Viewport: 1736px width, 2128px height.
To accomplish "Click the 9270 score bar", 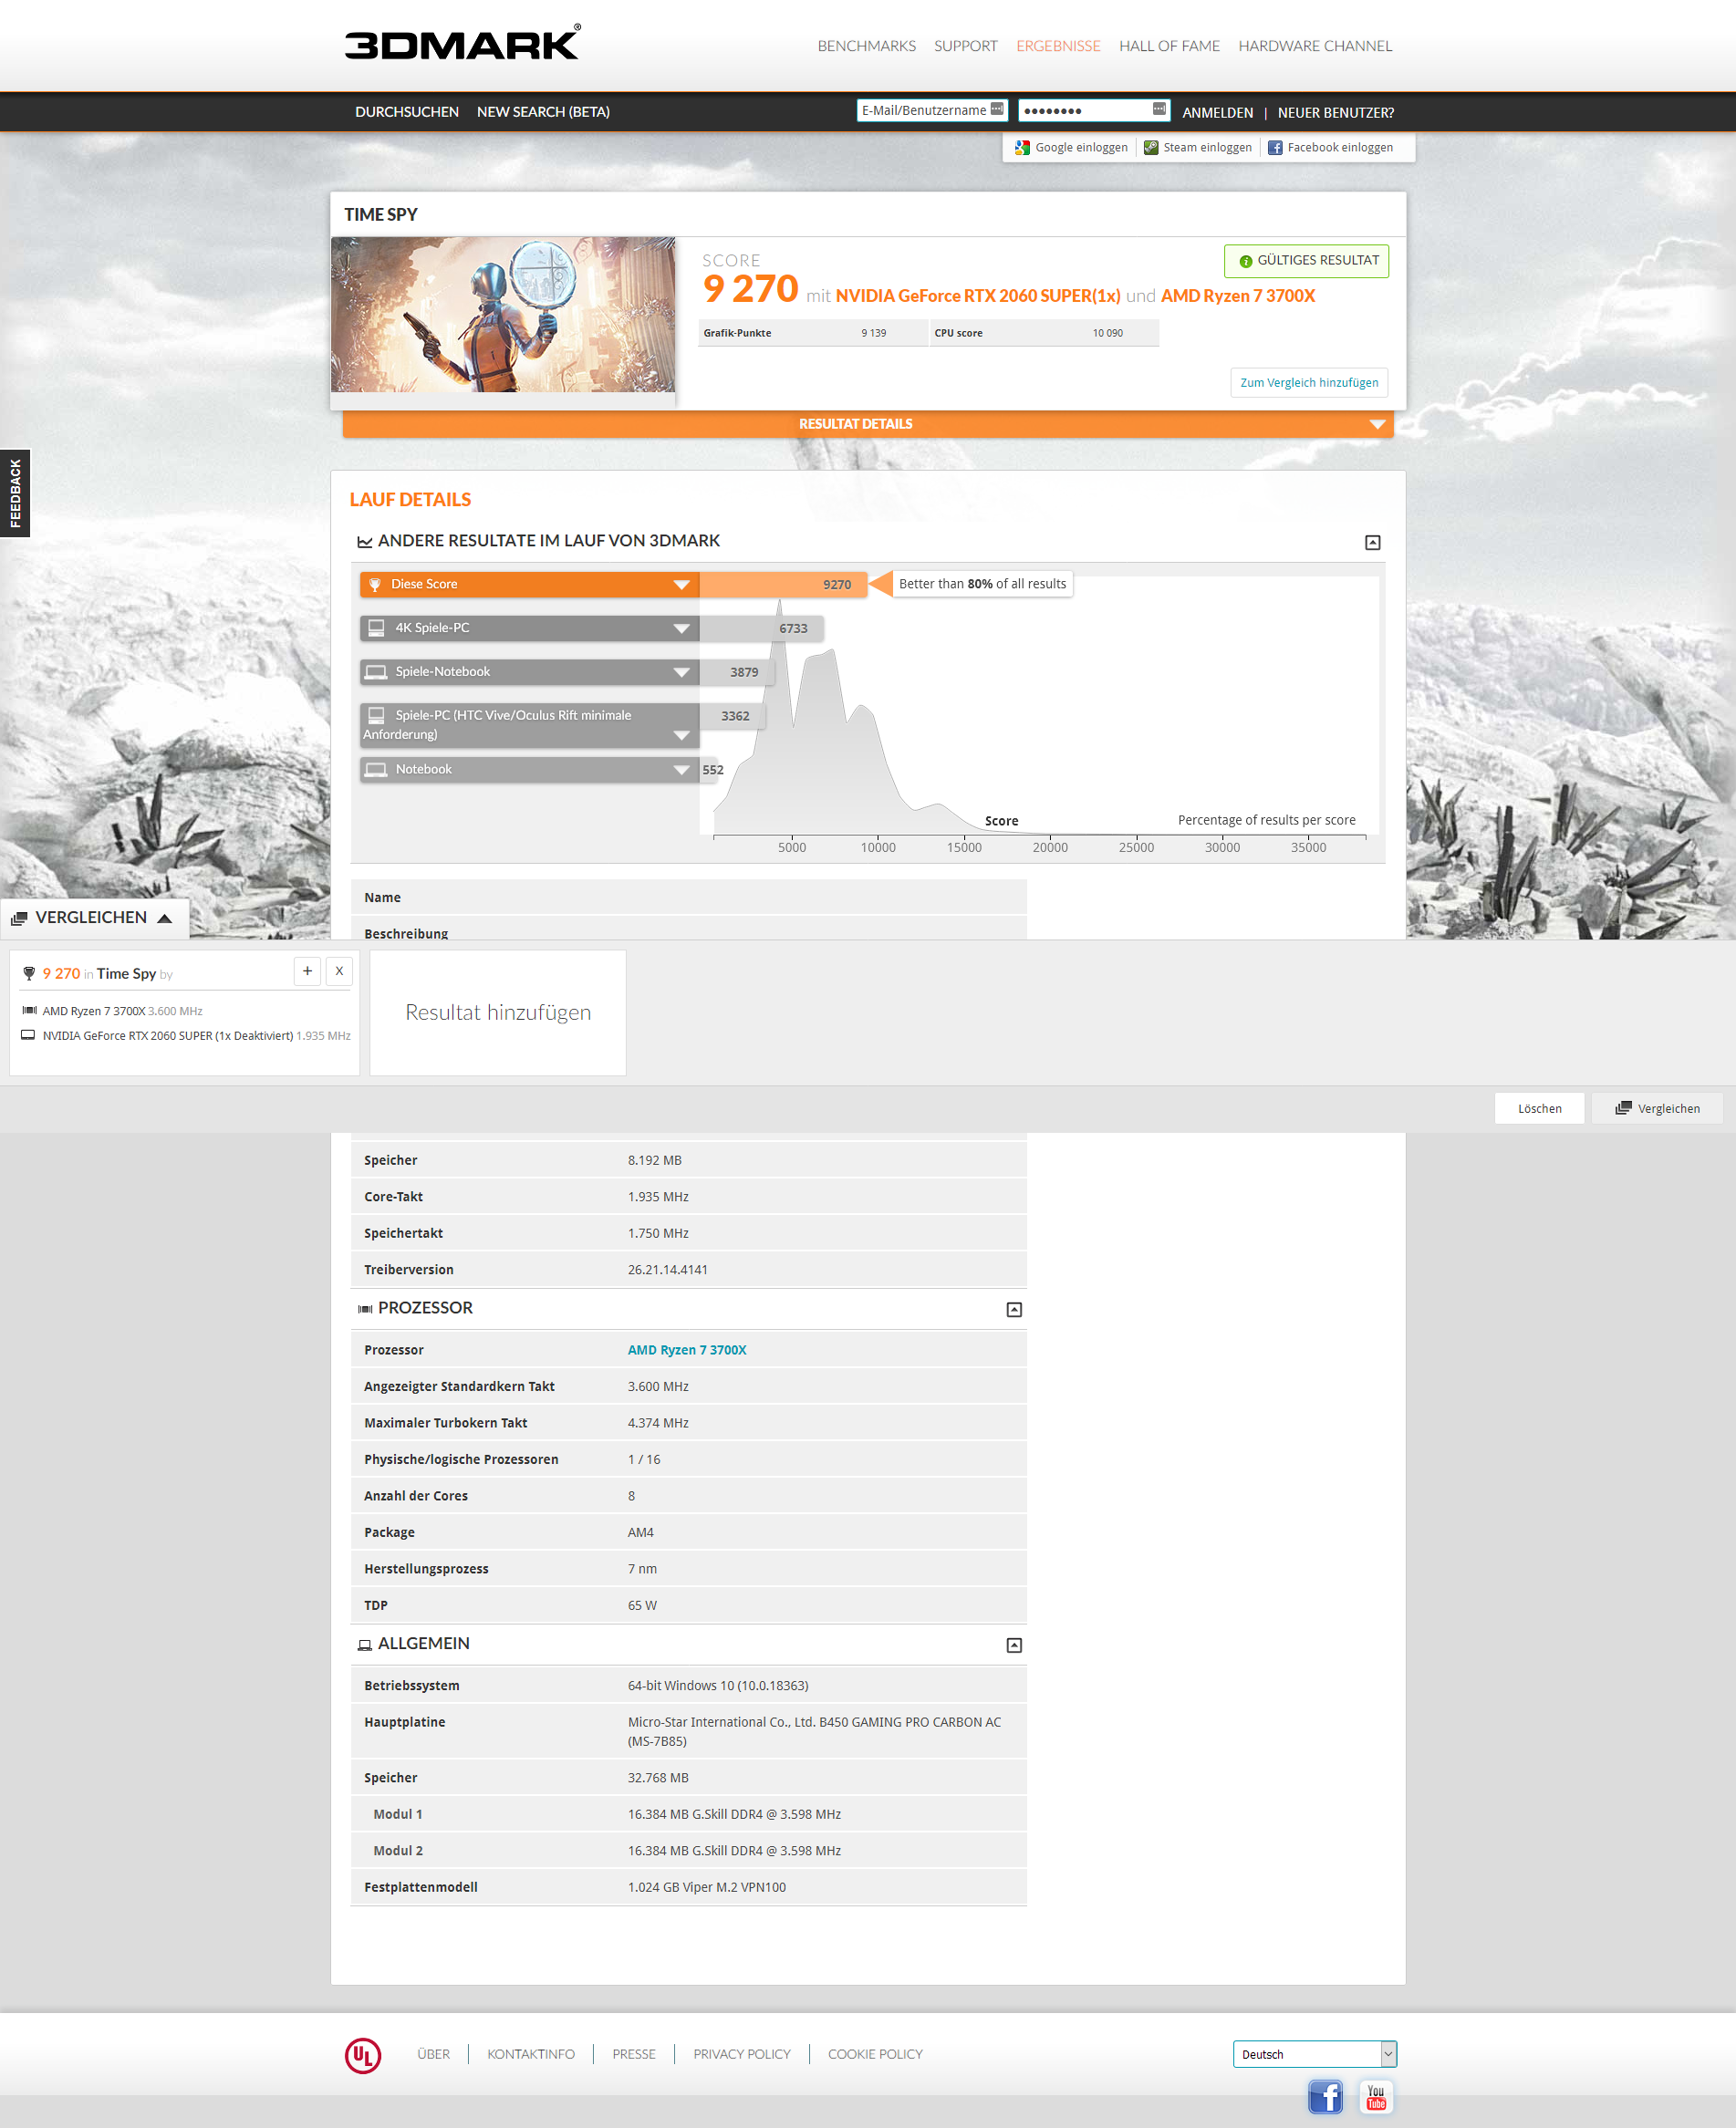I will coord(783,584).
